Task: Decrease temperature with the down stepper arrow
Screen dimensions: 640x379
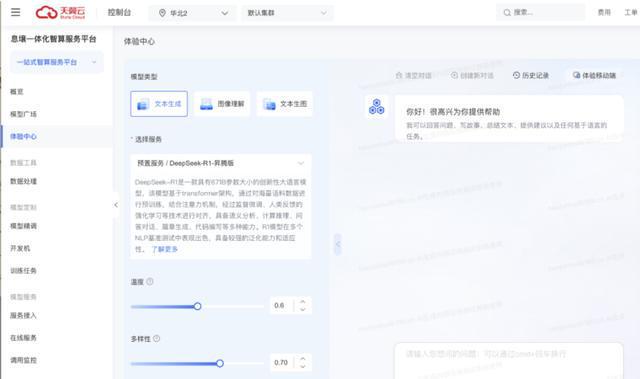Action: point(303,310)
